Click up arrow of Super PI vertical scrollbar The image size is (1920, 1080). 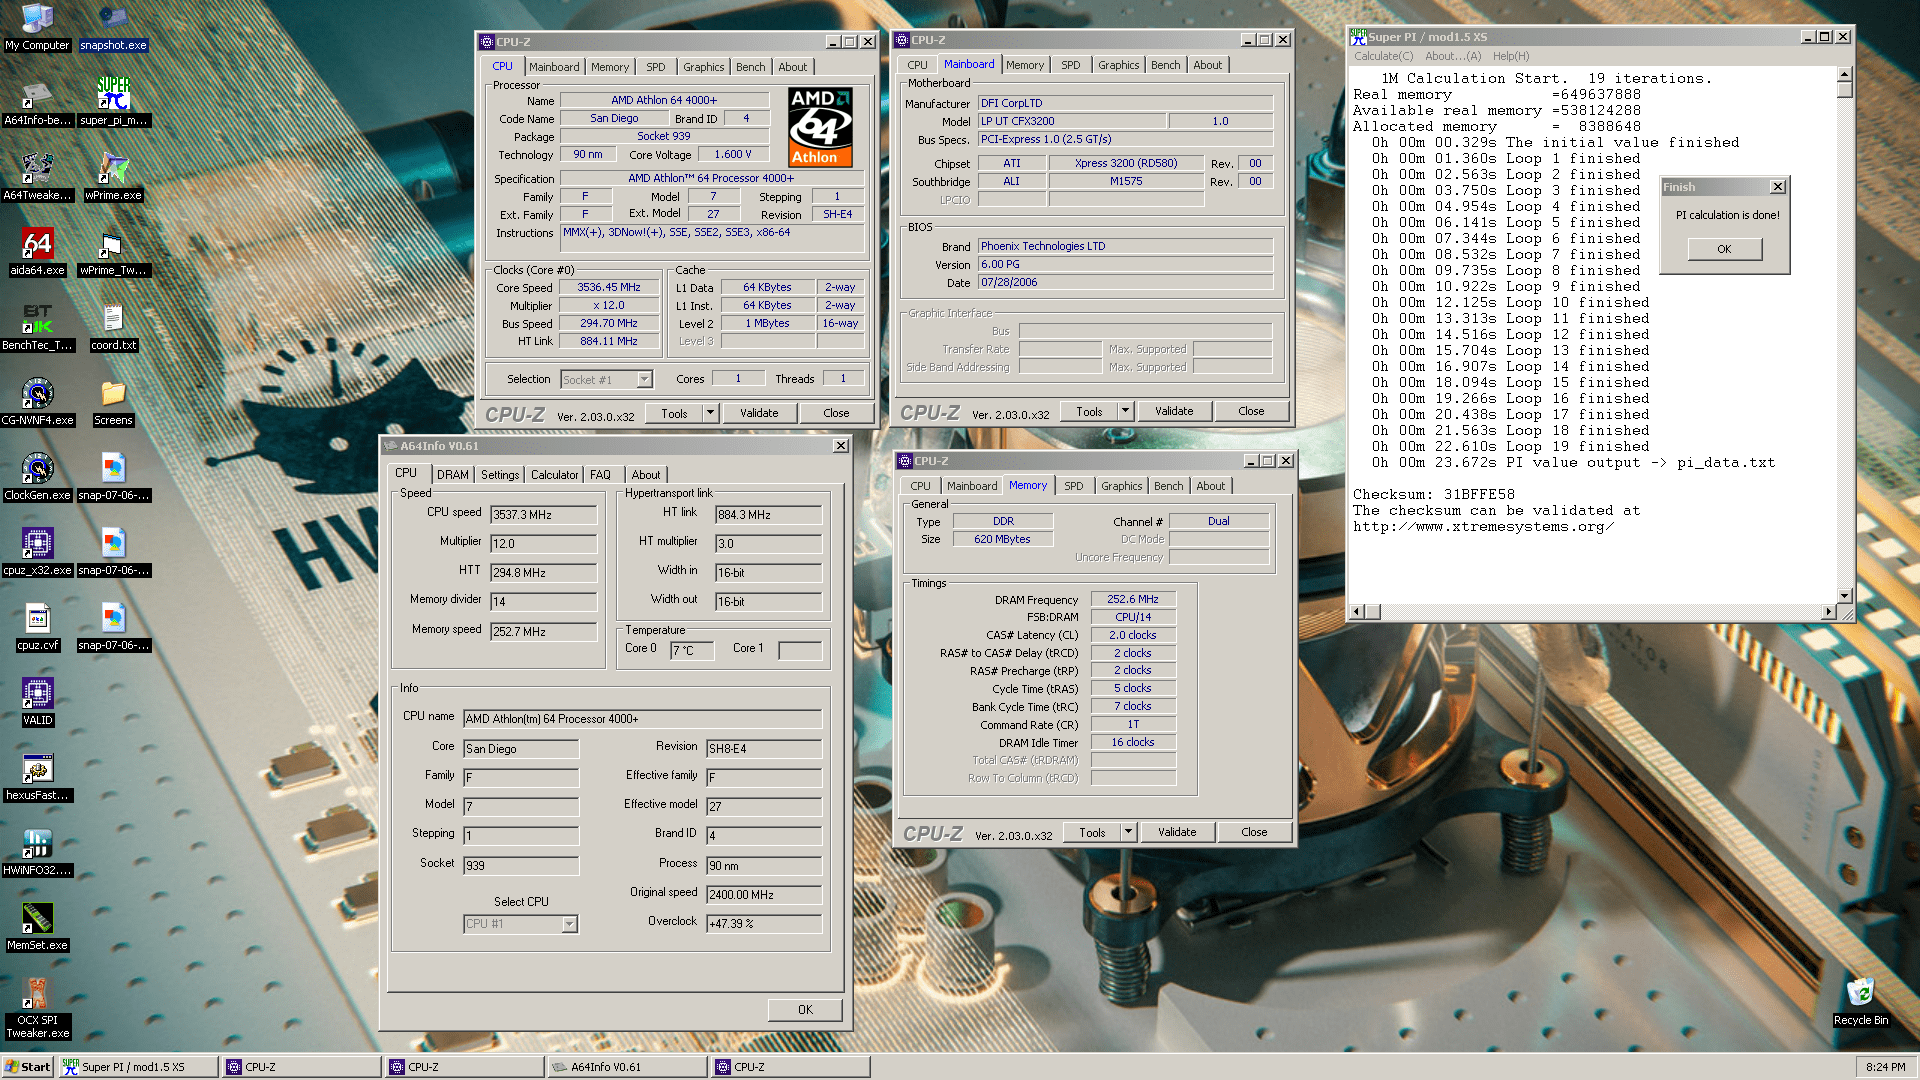coord(1844,75)
